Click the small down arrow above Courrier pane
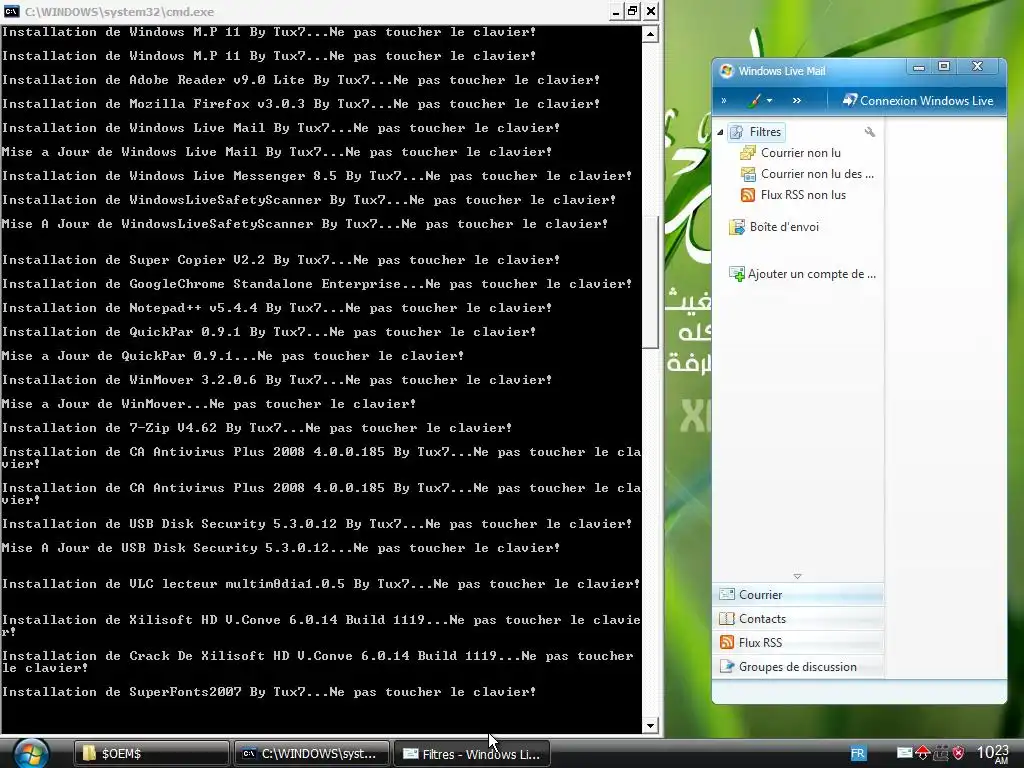The height and width of the screenshot is (768, 1024). [797, 576]
